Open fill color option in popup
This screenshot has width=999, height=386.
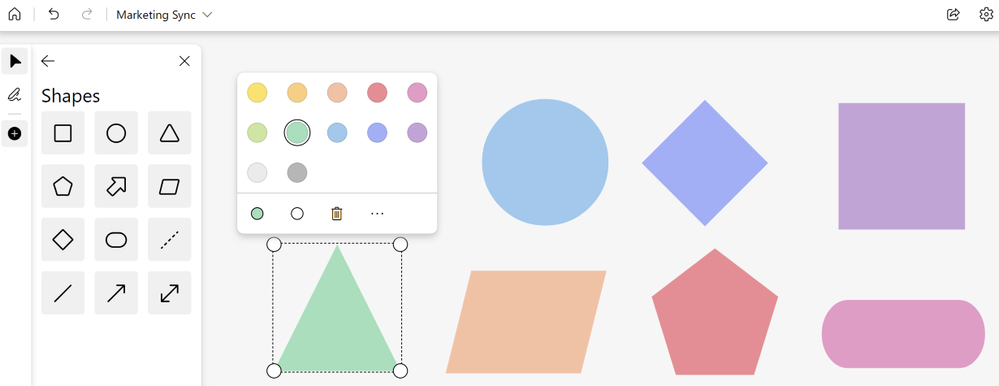[x=257, y=213]
